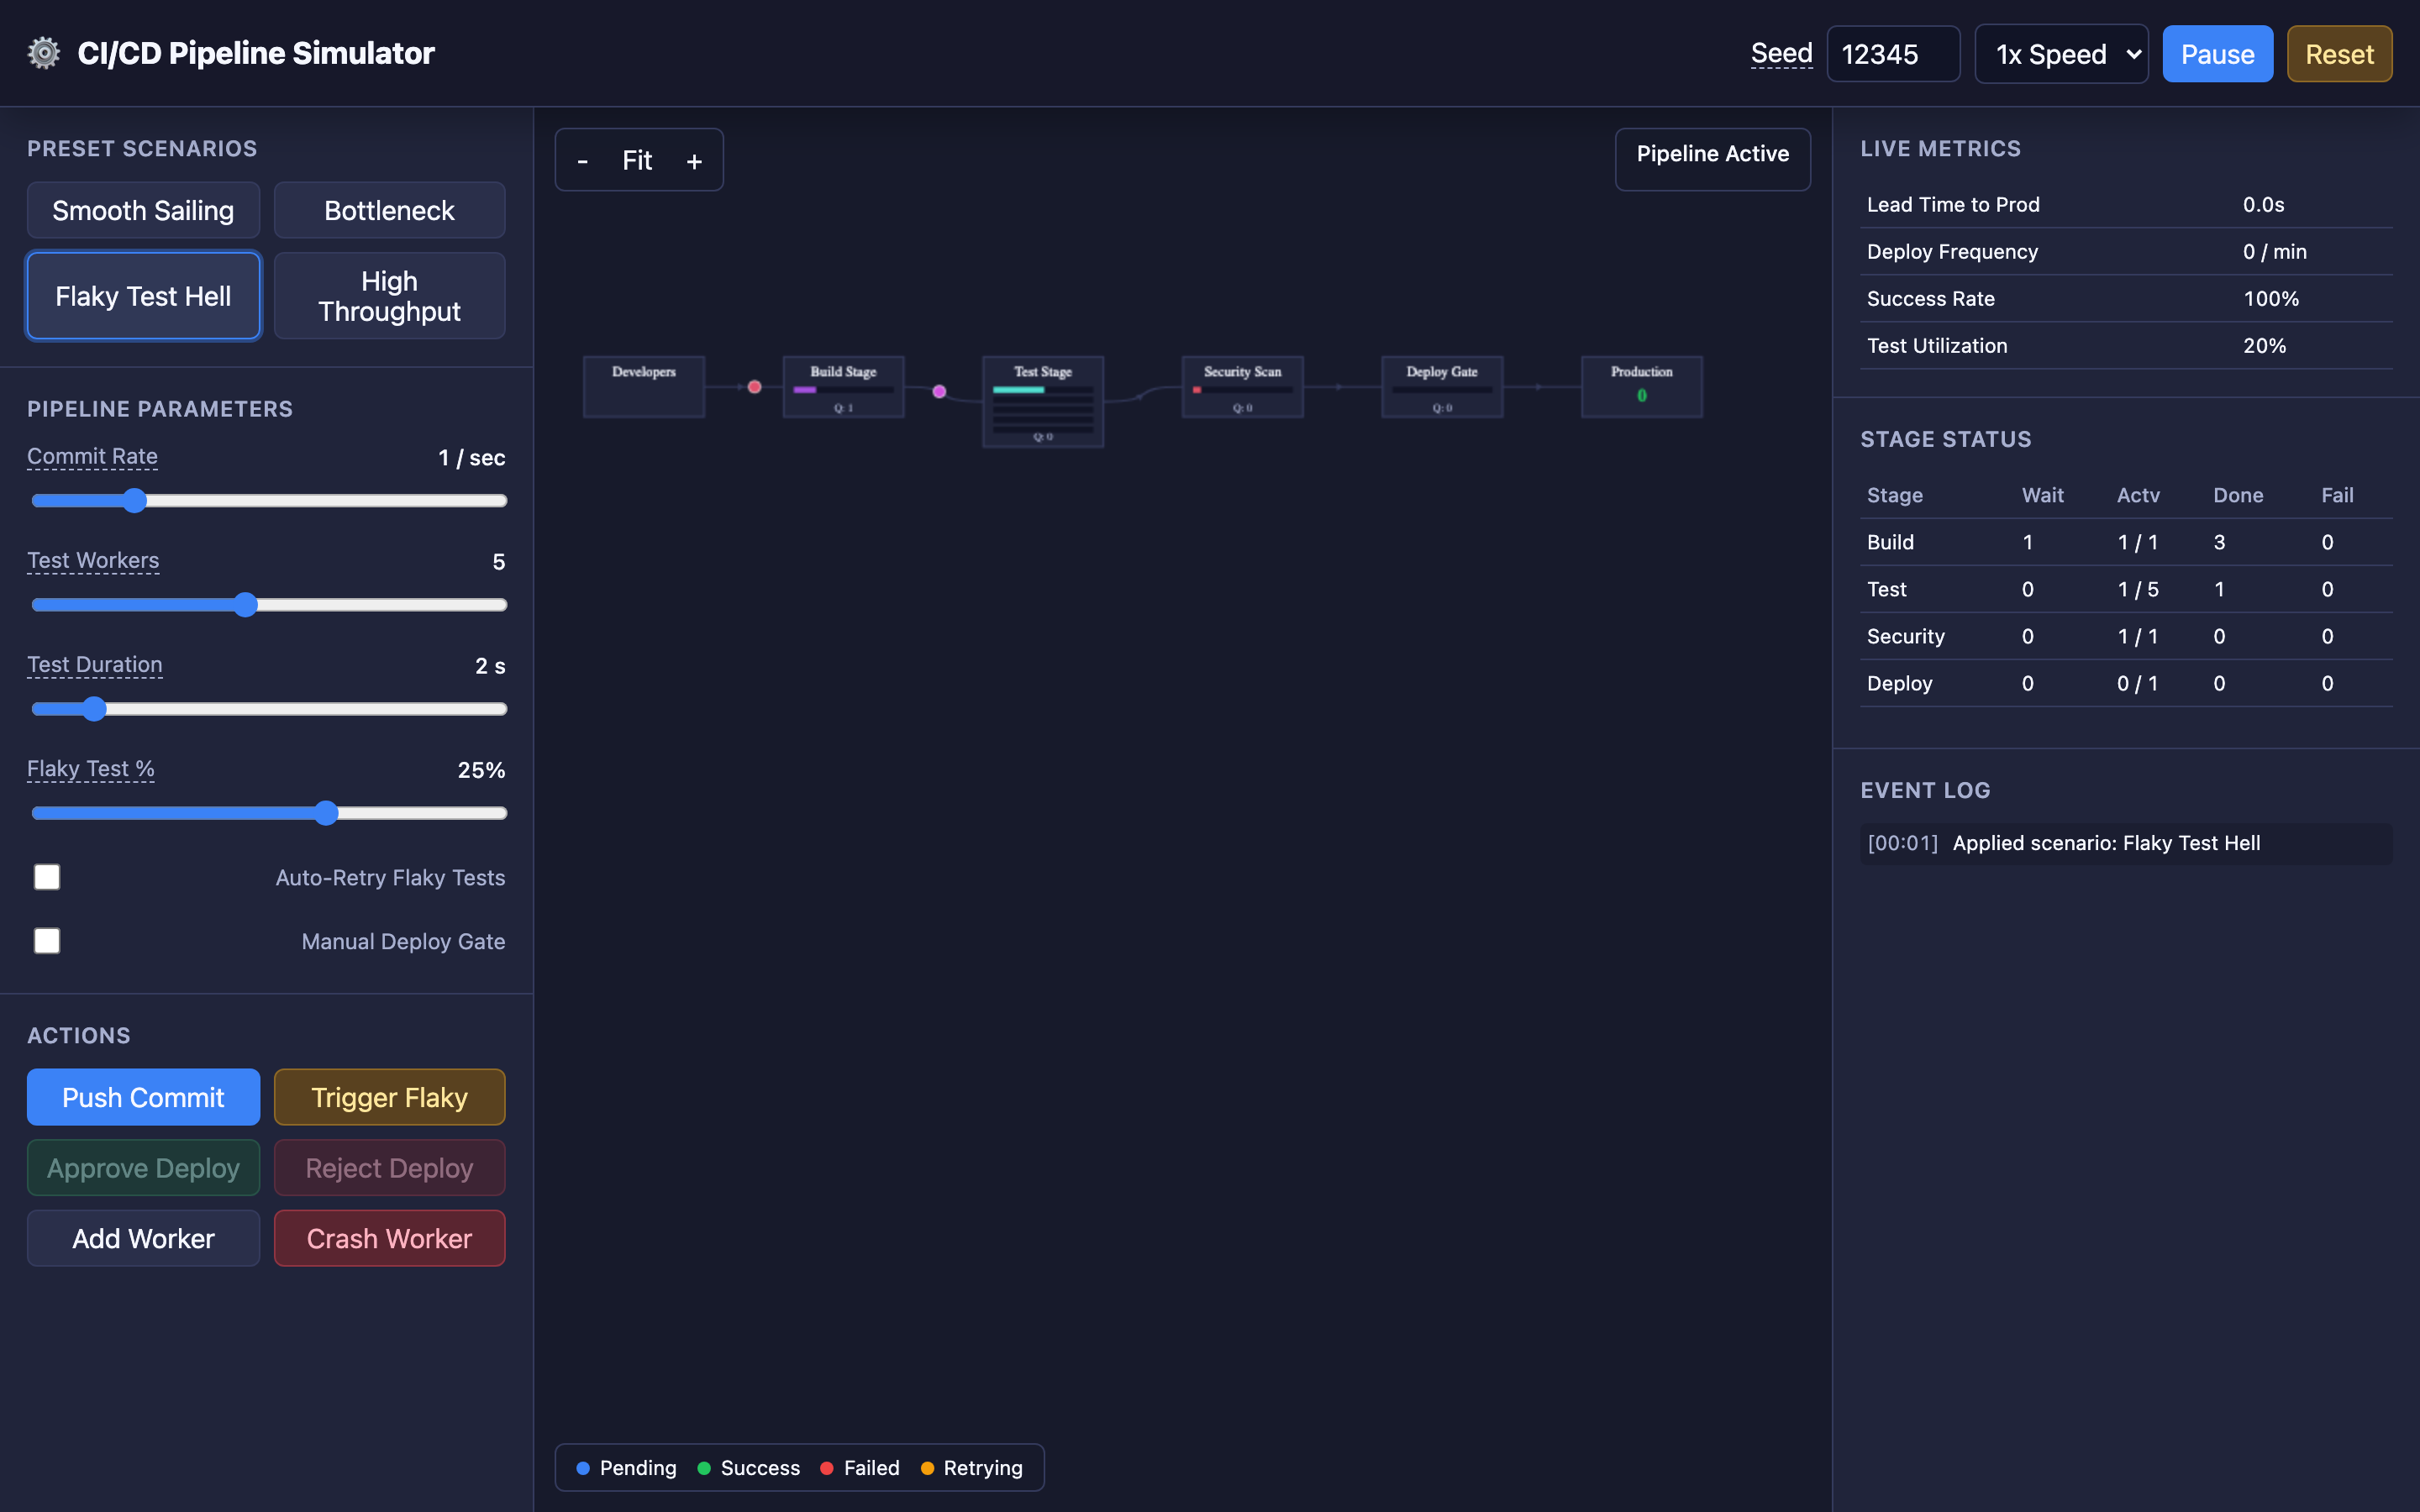The height and width of the screenshot is (1512, 2420).
Task: Click the Fit view button
Action: pyautogui.click(x=637, y=160)
